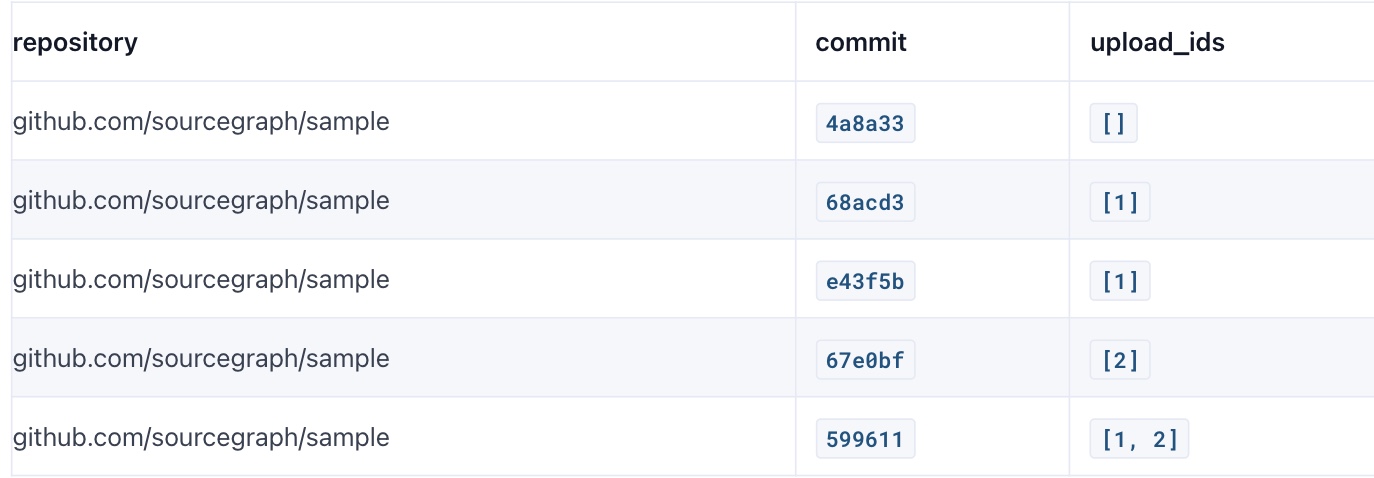Click the [1] badge in the 68acd3 row

click(1120, 203)
